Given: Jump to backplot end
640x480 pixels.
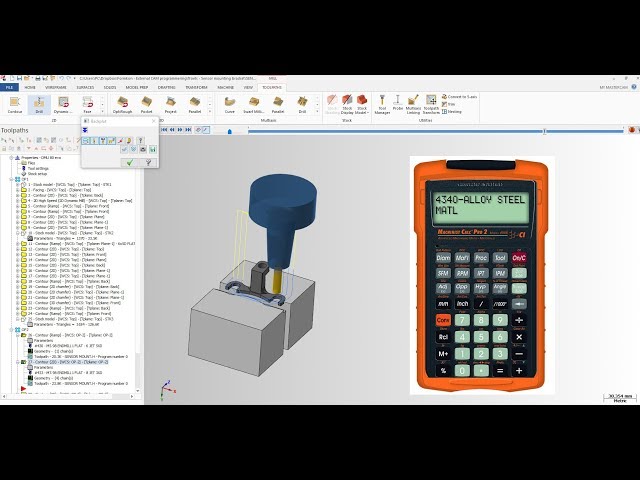Looking at the screenshot, I should click(188, 130).
